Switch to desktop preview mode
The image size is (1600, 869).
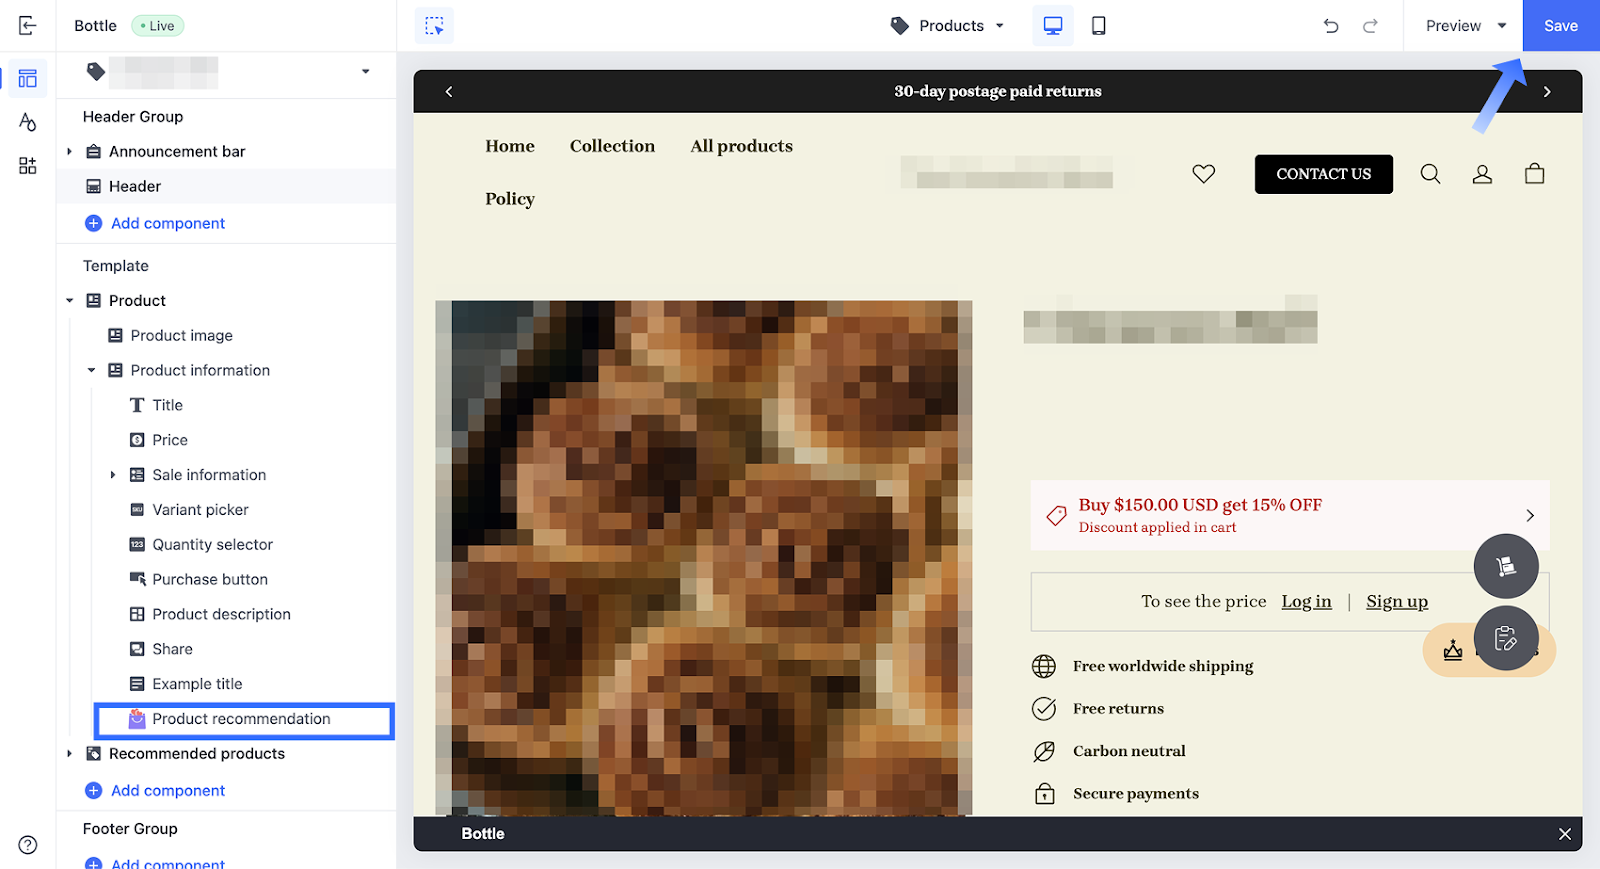pyautogui.click(x=1053, y=26)
